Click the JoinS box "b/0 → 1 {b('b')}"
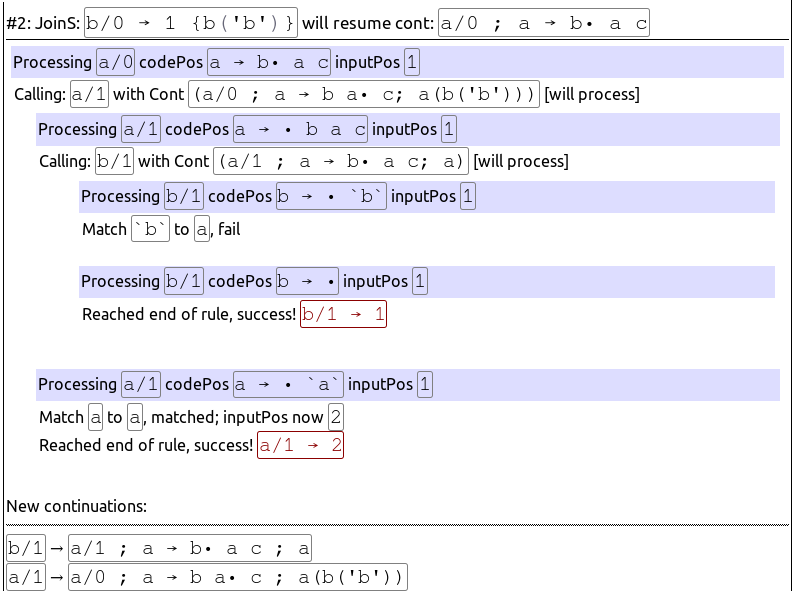Screen dimensions: 796x593 (x=191, y=22)
